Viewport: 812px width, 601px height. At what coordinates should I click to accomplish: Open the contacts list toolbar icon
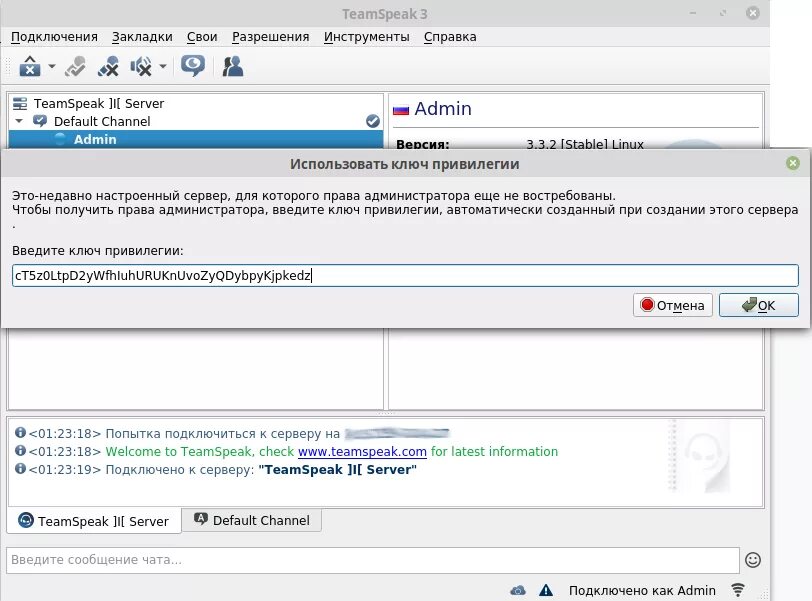point(233,66)
